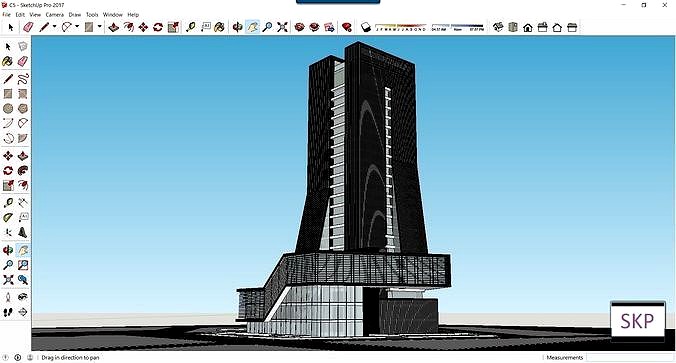Open 3D Warehouse from top toolbar
676x363 pixels.
(299, 27)
